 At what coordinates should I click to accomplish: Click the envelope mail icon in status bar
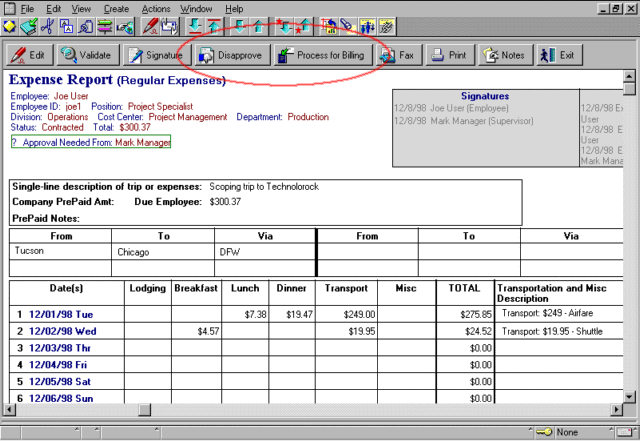tap(624, 432)
